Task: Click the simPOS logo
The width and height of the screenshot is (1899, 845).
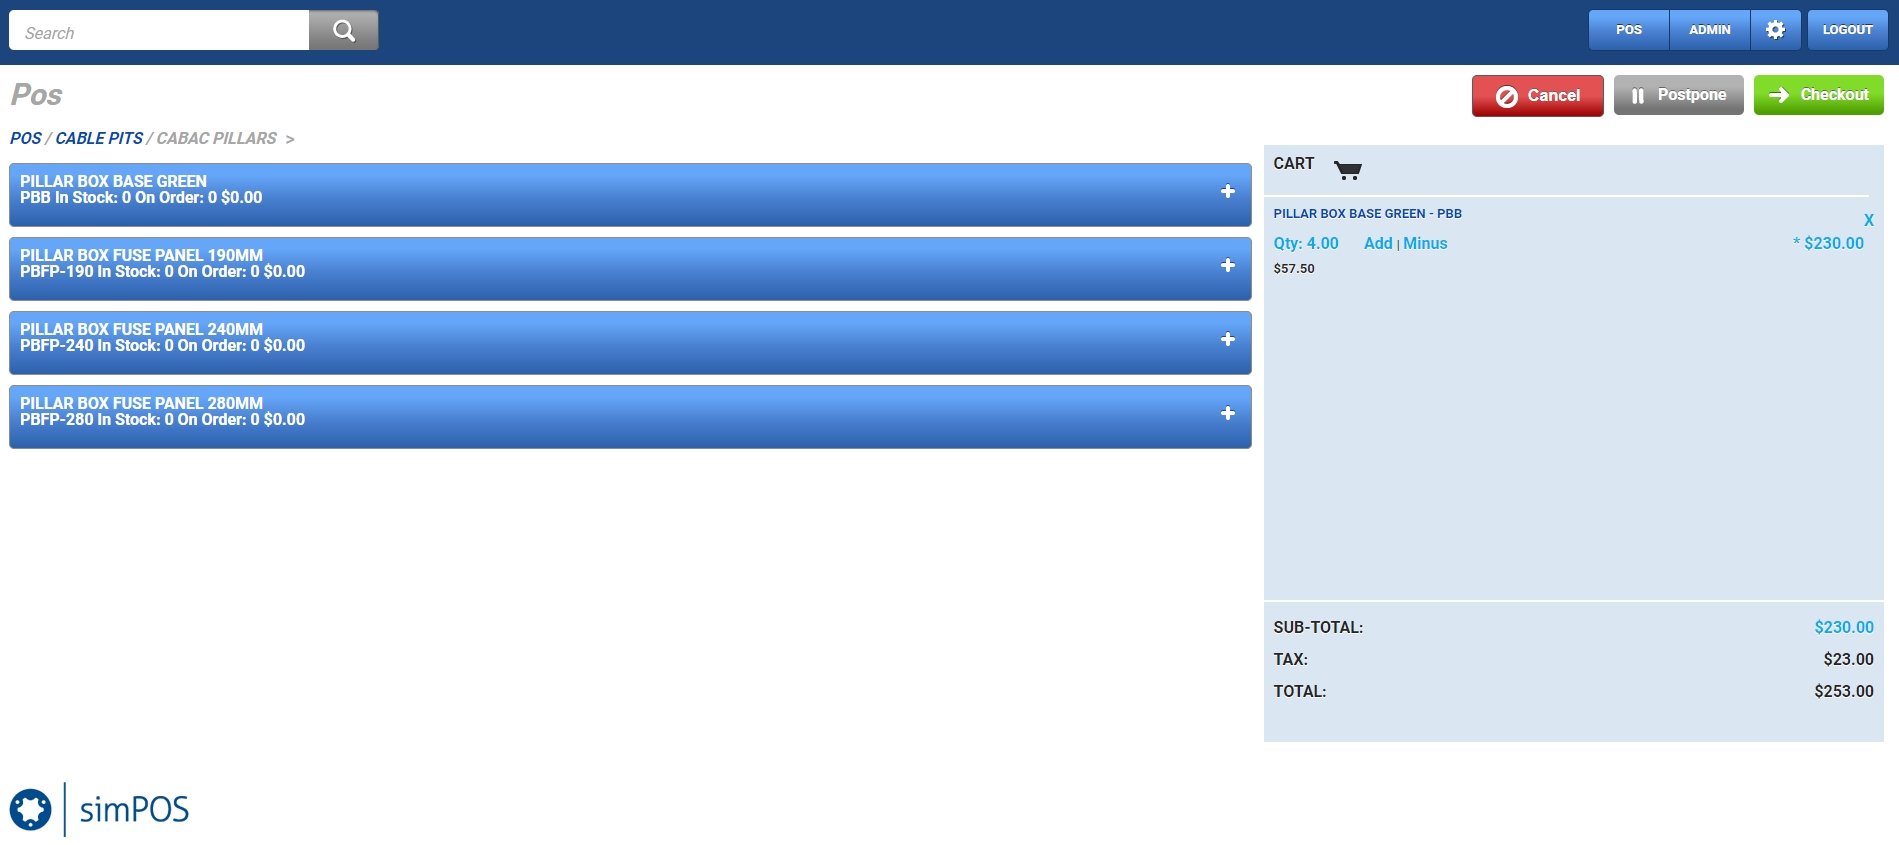Action: [x=99, y=809]
